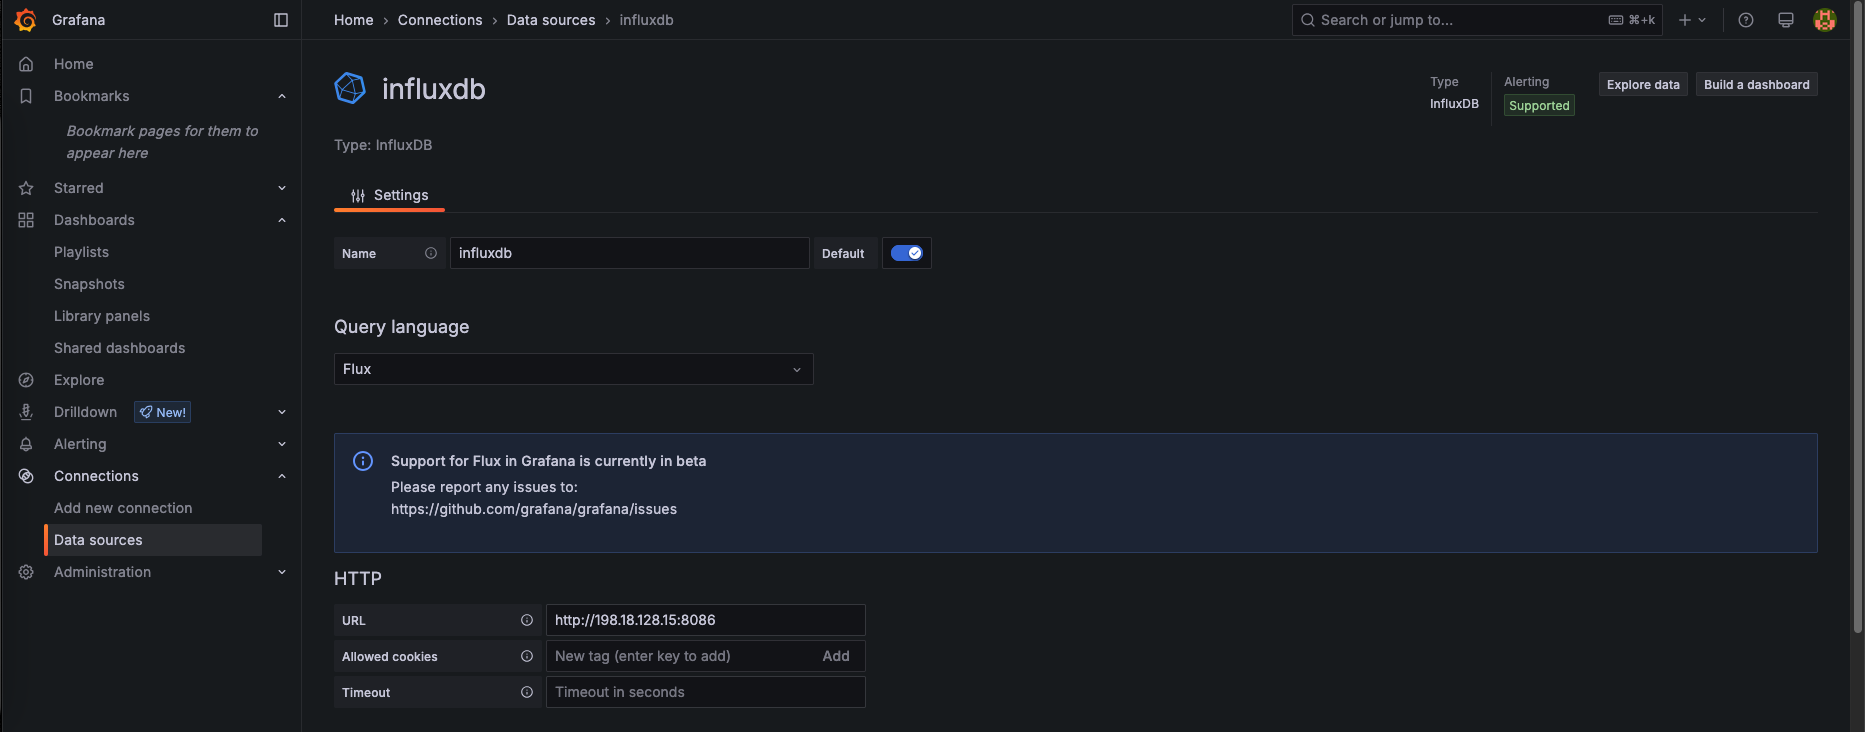This screenshot has height=732, width=1865.
Task: Click Build a dashboard button
Action: [1756, 85]
